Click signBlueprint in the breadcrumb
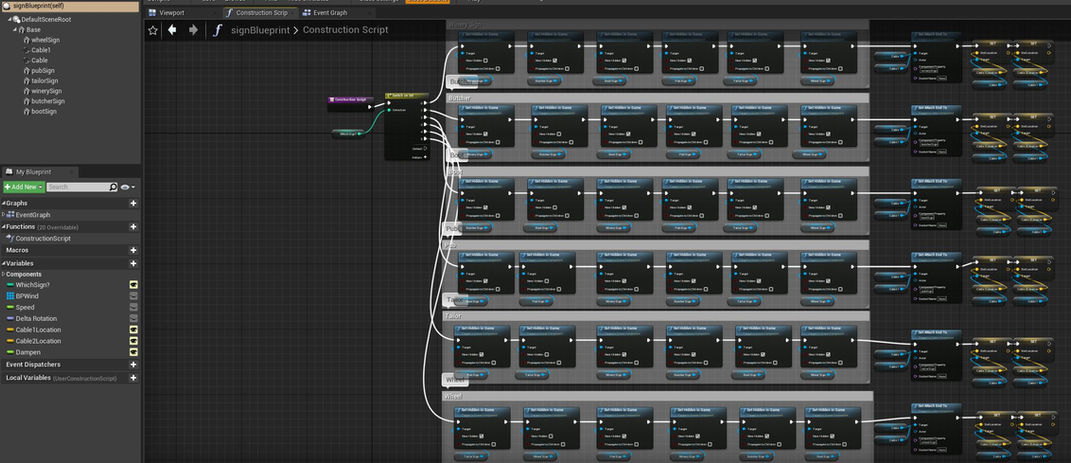 [260, 30]
